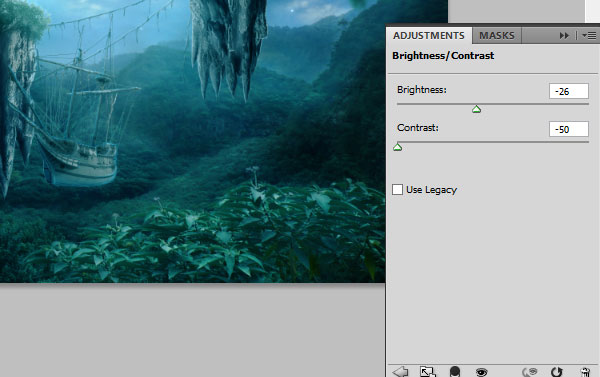The height and width of the screenshot is (377, 600).
Task: Reset adjustment to defaults icon
Action: pyautogui.click(x=556, y=372)
